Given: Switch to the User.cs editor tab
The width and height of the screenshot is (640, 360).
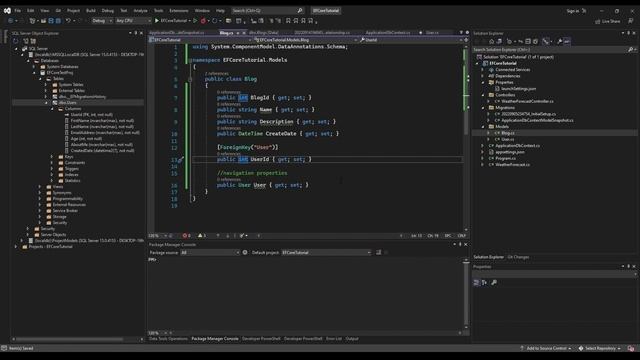Looking at the screenshot, I should click(x=432, y=33).
